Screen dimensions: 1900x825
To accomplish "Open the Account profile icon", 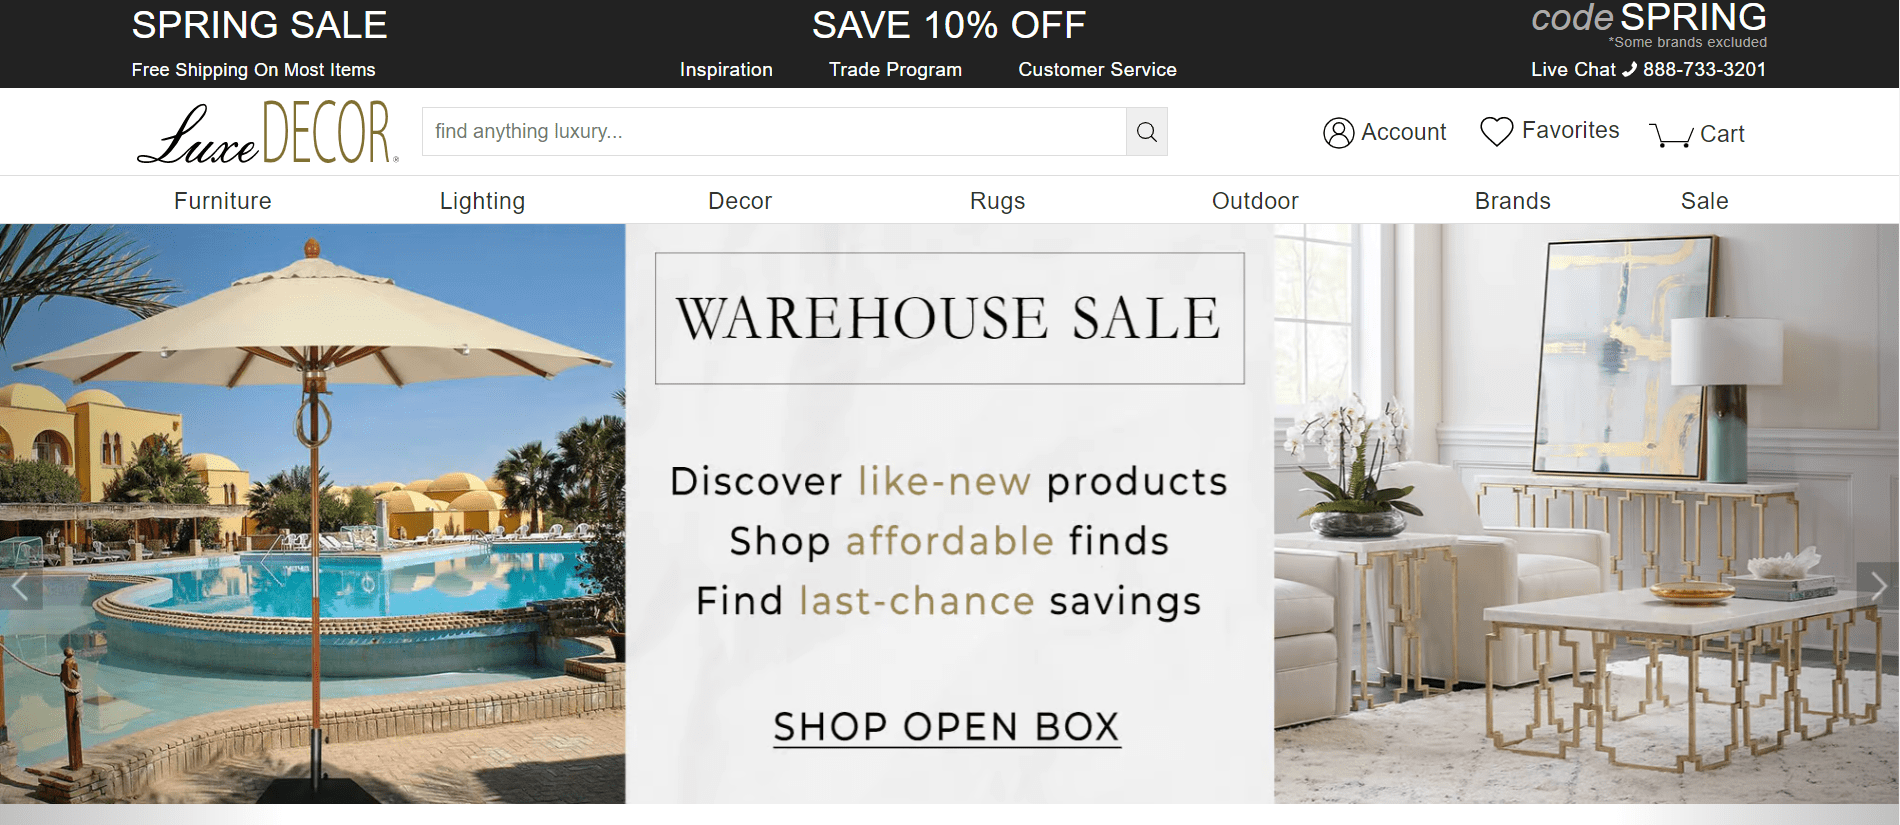I will 1338,133.
